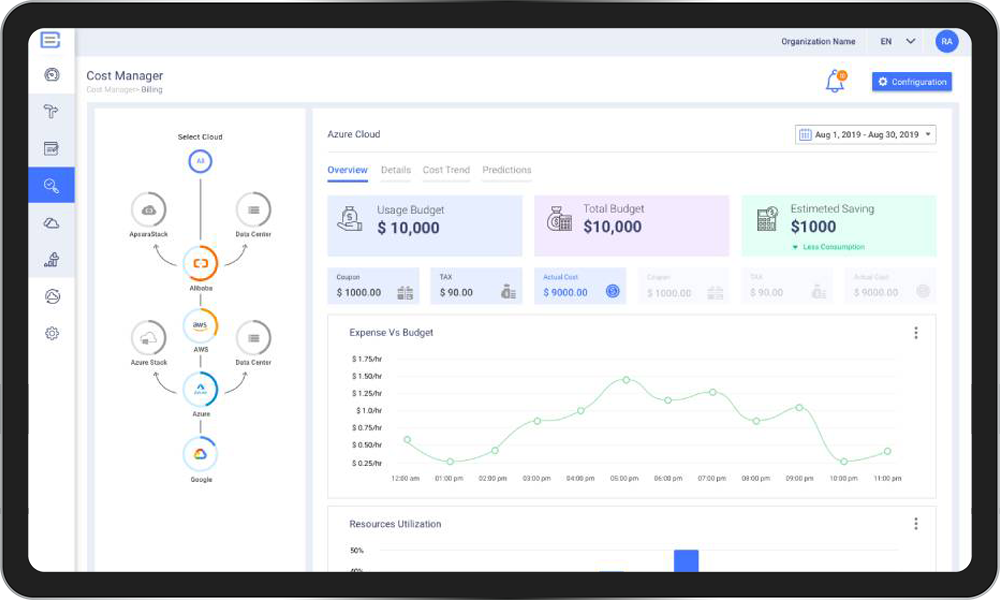Open the cloud sync sidebar icon
The height and width of the screenshot is (600, 1000).
52,296
